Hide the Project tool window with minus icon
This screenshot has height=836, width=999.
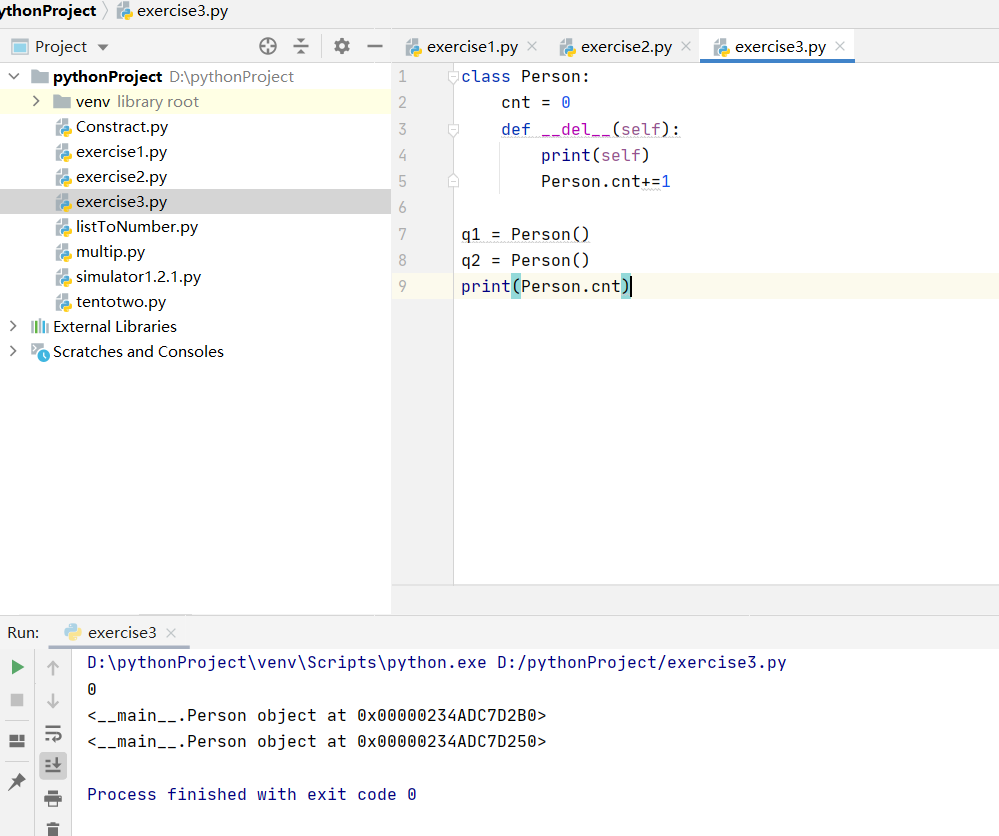click(375, 47)
